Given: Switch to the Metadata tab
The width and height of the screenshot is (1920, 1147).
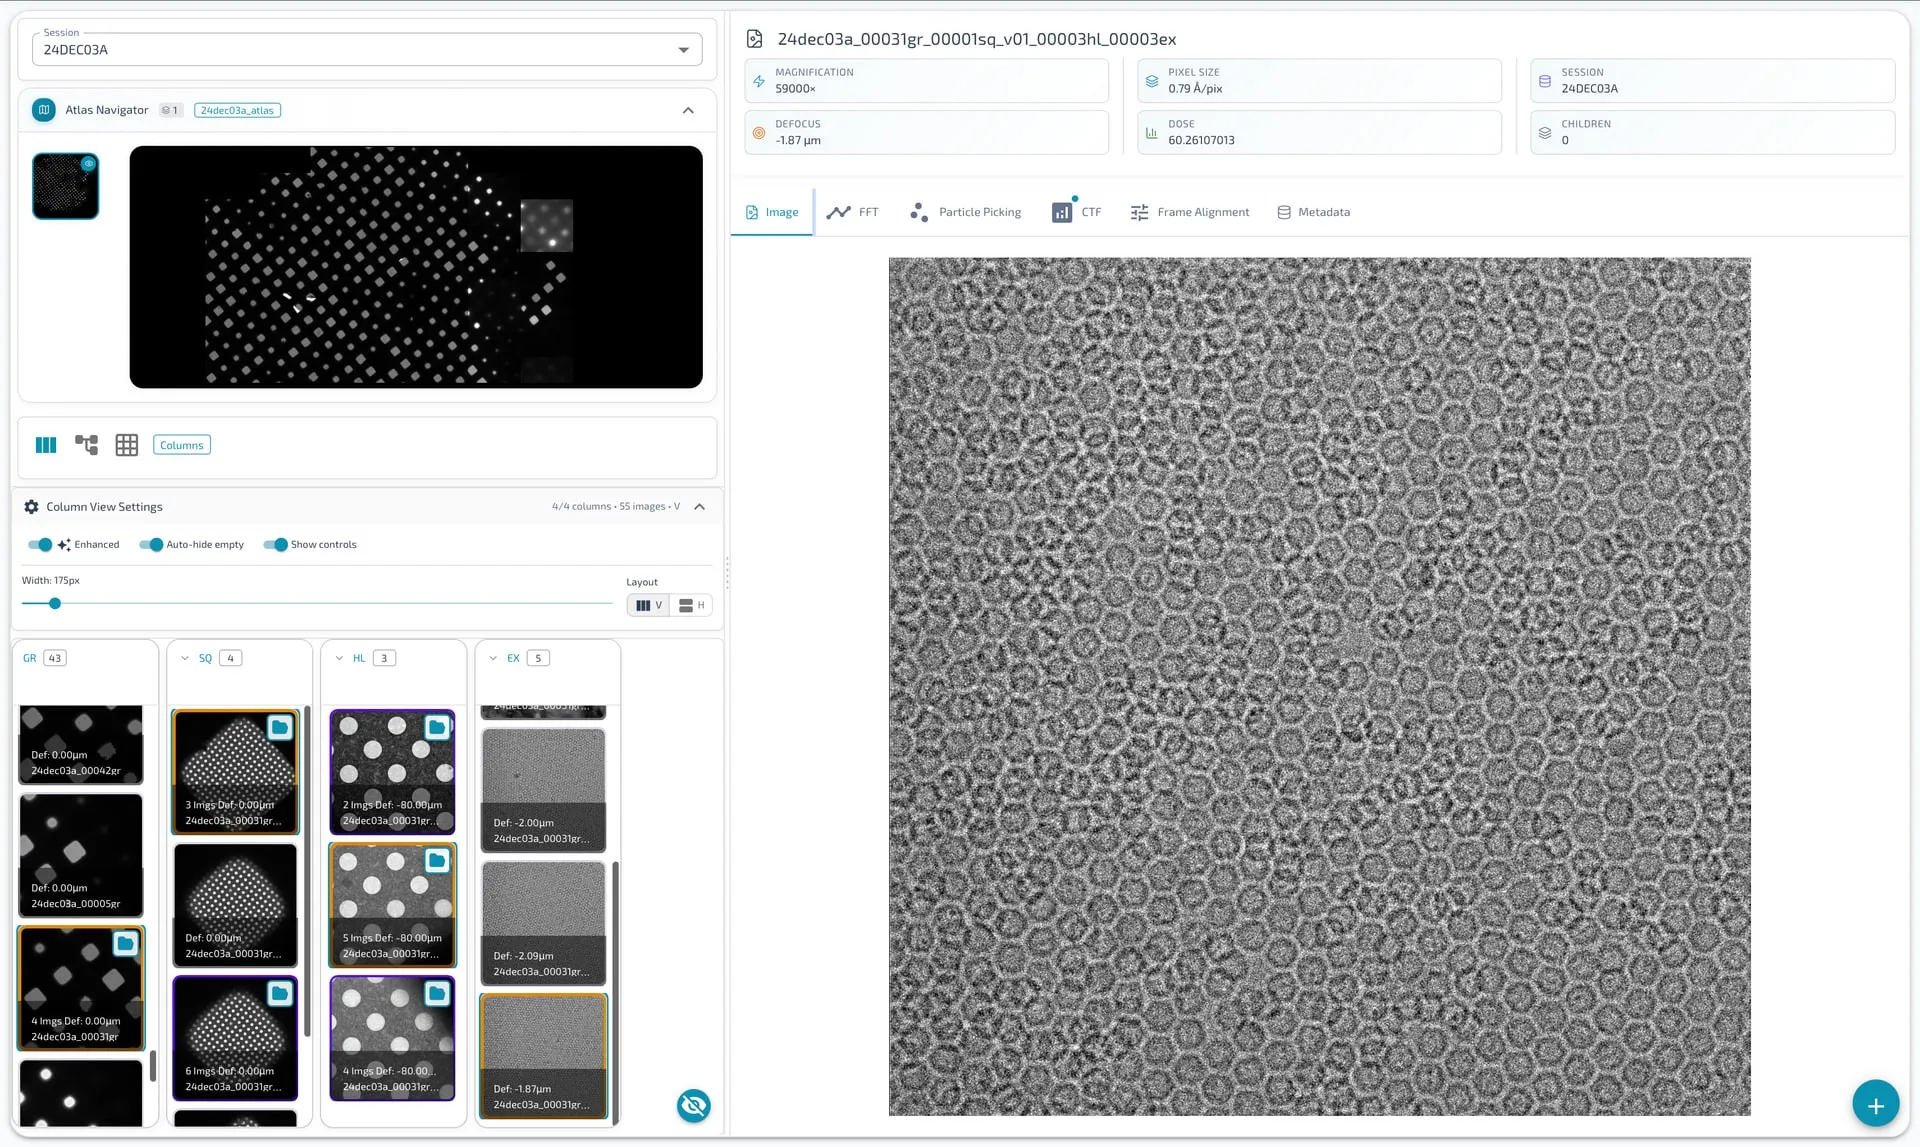Looking at the screenshot, I should coord(1314,212).
